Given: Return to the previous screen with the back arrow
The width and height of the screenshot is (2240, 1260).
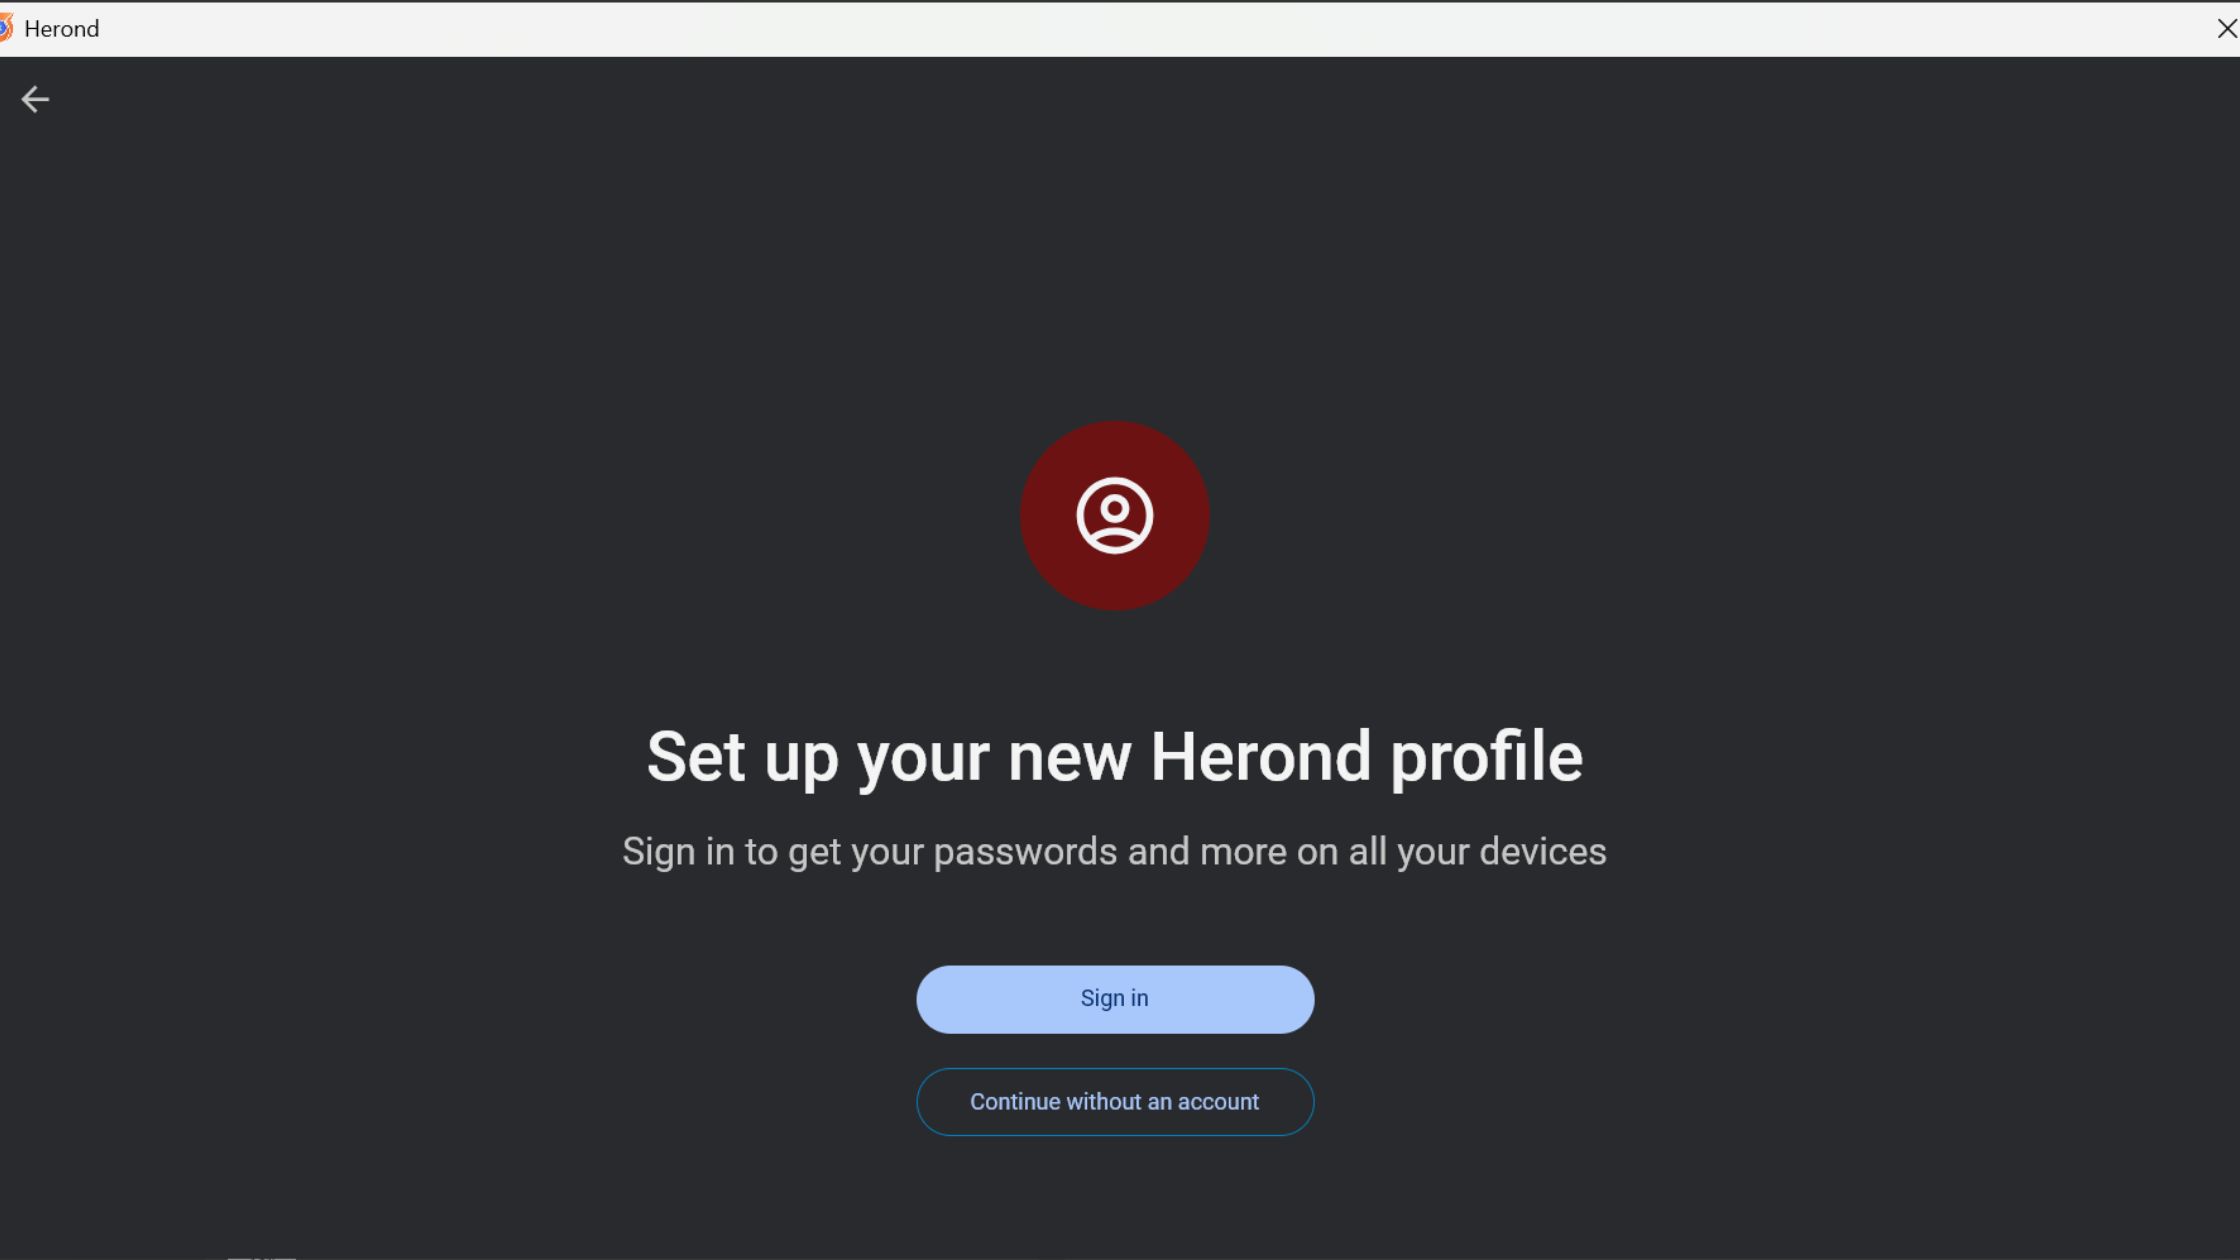Looking at the screenshot, I should tap(35, 99).
